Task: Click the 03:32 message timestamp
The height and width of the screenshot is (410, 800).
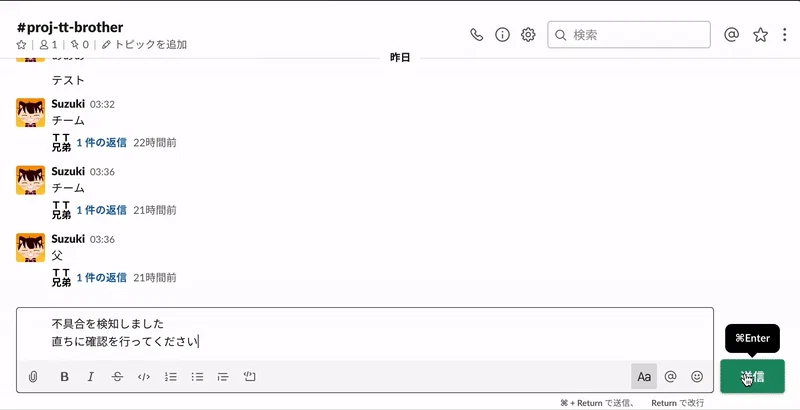Action: tap(102, 105)
